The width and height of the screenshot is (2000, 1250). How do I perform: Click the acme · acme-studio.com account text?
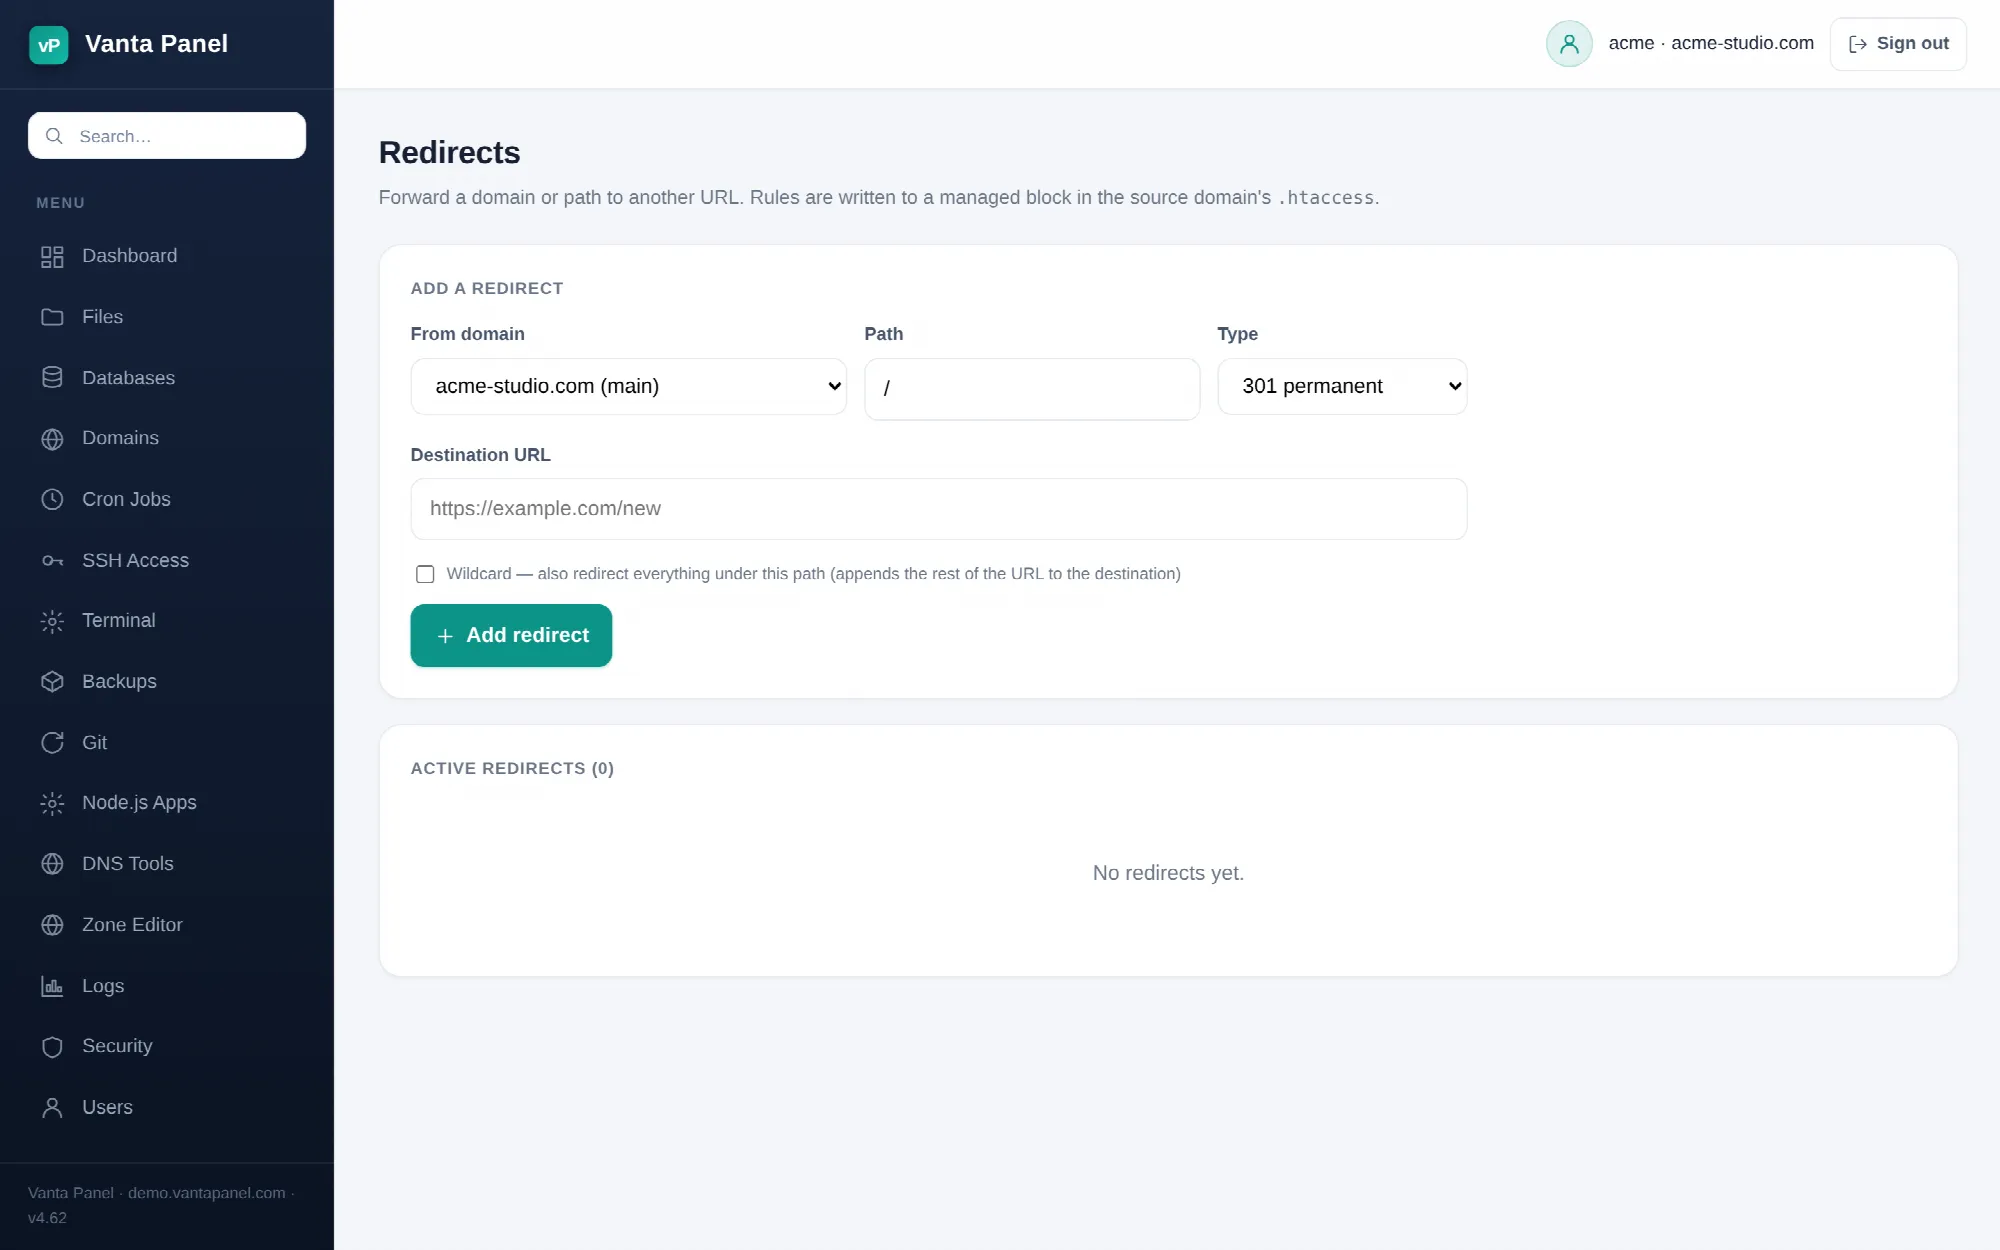[x=1711, y=43]
